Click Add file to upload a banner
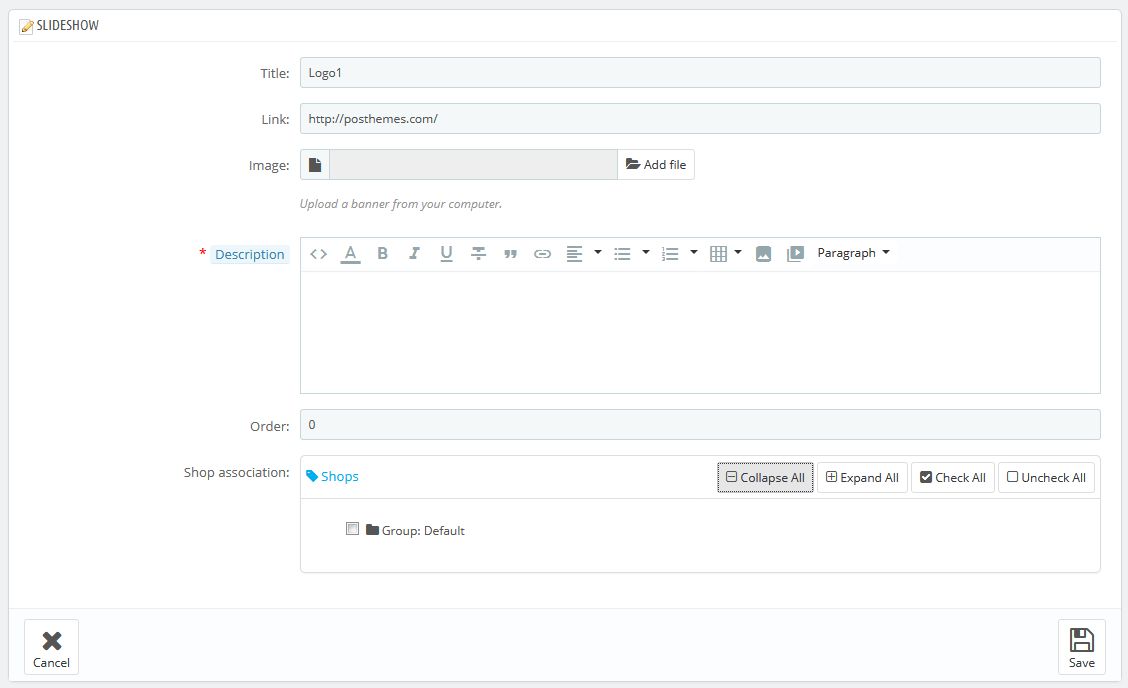Image resolution: width=1128 pixels, height=688 pixels. pos(656,165)
